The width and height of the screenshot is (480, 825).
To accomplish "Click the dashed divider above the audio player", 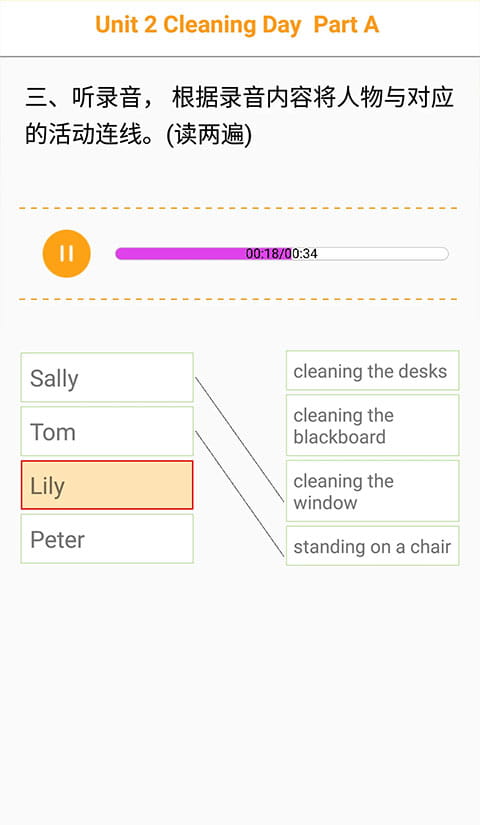I will [238, 208].
